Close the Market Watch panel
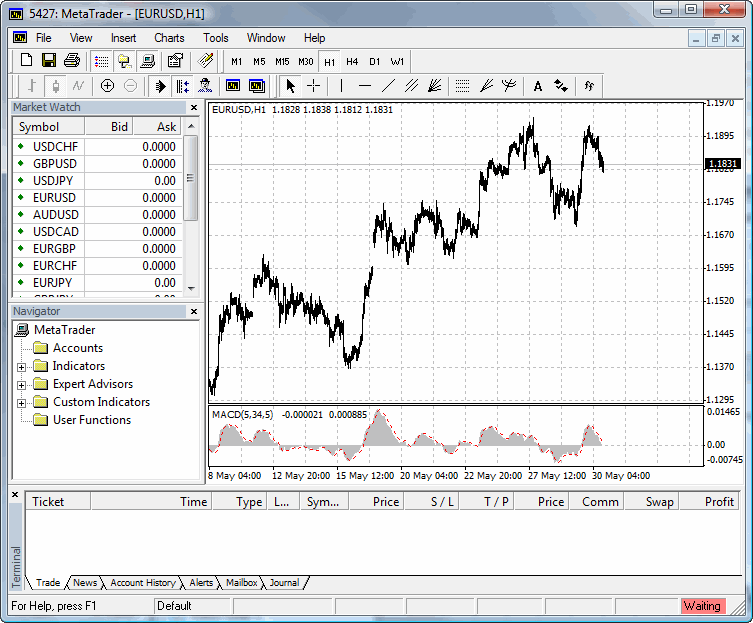Screen dimensions: 753x623 coord(194,108)
